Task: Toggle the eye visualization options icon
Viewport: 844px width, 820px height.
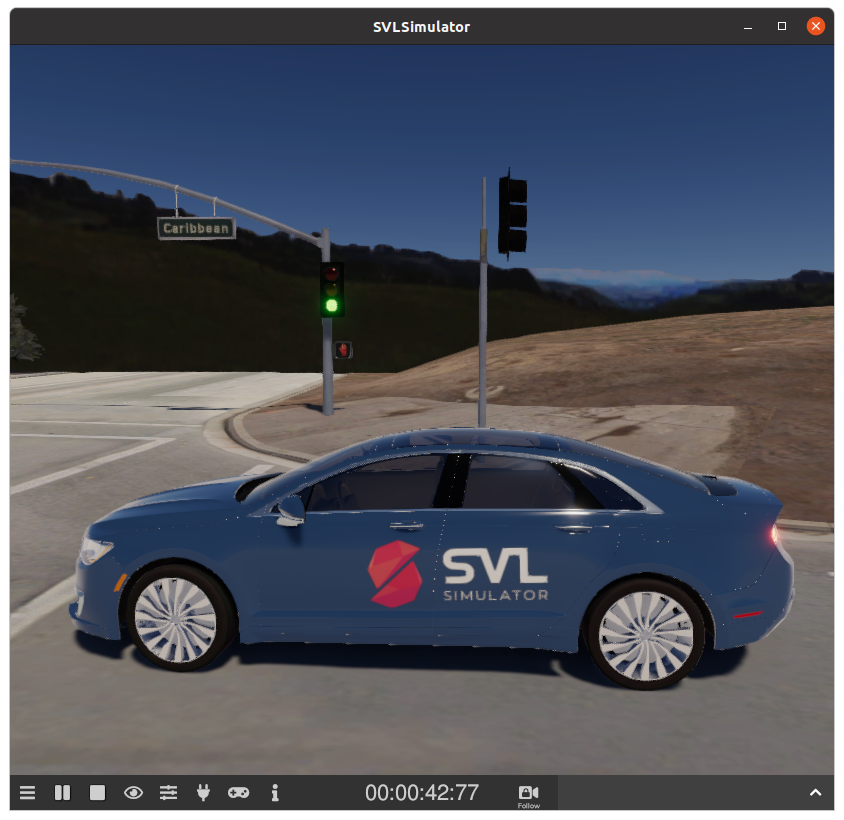Action: pos(133,793)
